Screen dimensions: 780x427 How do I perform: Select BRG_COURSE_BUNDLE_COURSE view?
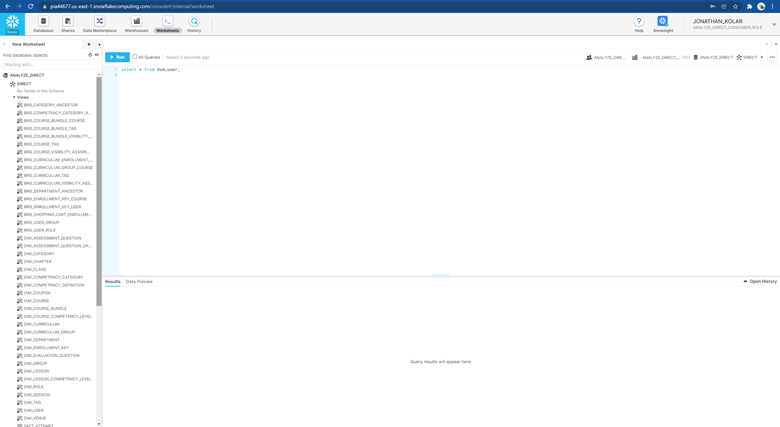(x=54, y=120)
